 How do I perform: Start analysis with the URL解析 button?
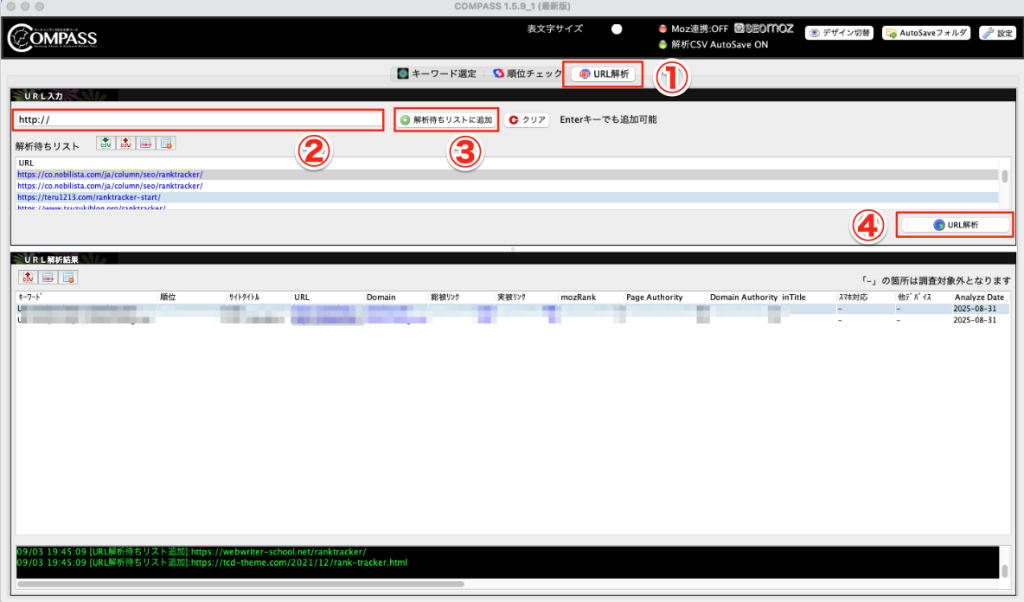click(x=956, y=225)
